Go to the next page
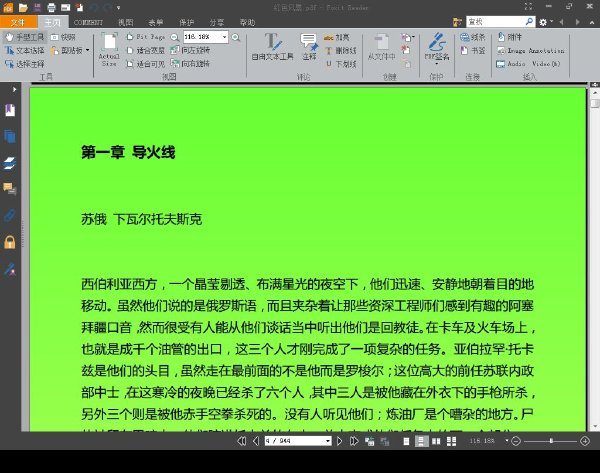The height and width of the screenshot is (473, 600). (339, 441)
